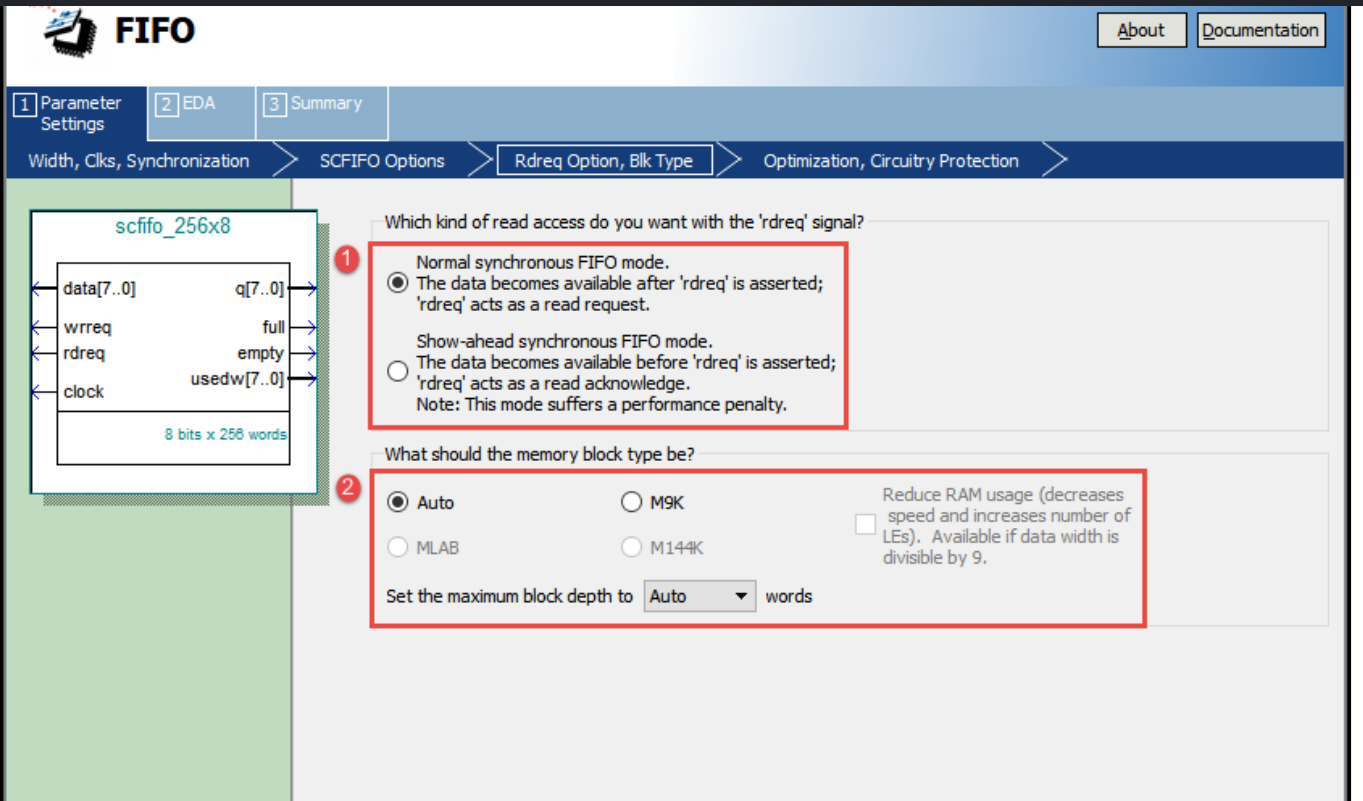Open 'Optimization, Circuitry Protection' page
Viewport: 1363px width, 801px height.
click(x=890, y=160)
